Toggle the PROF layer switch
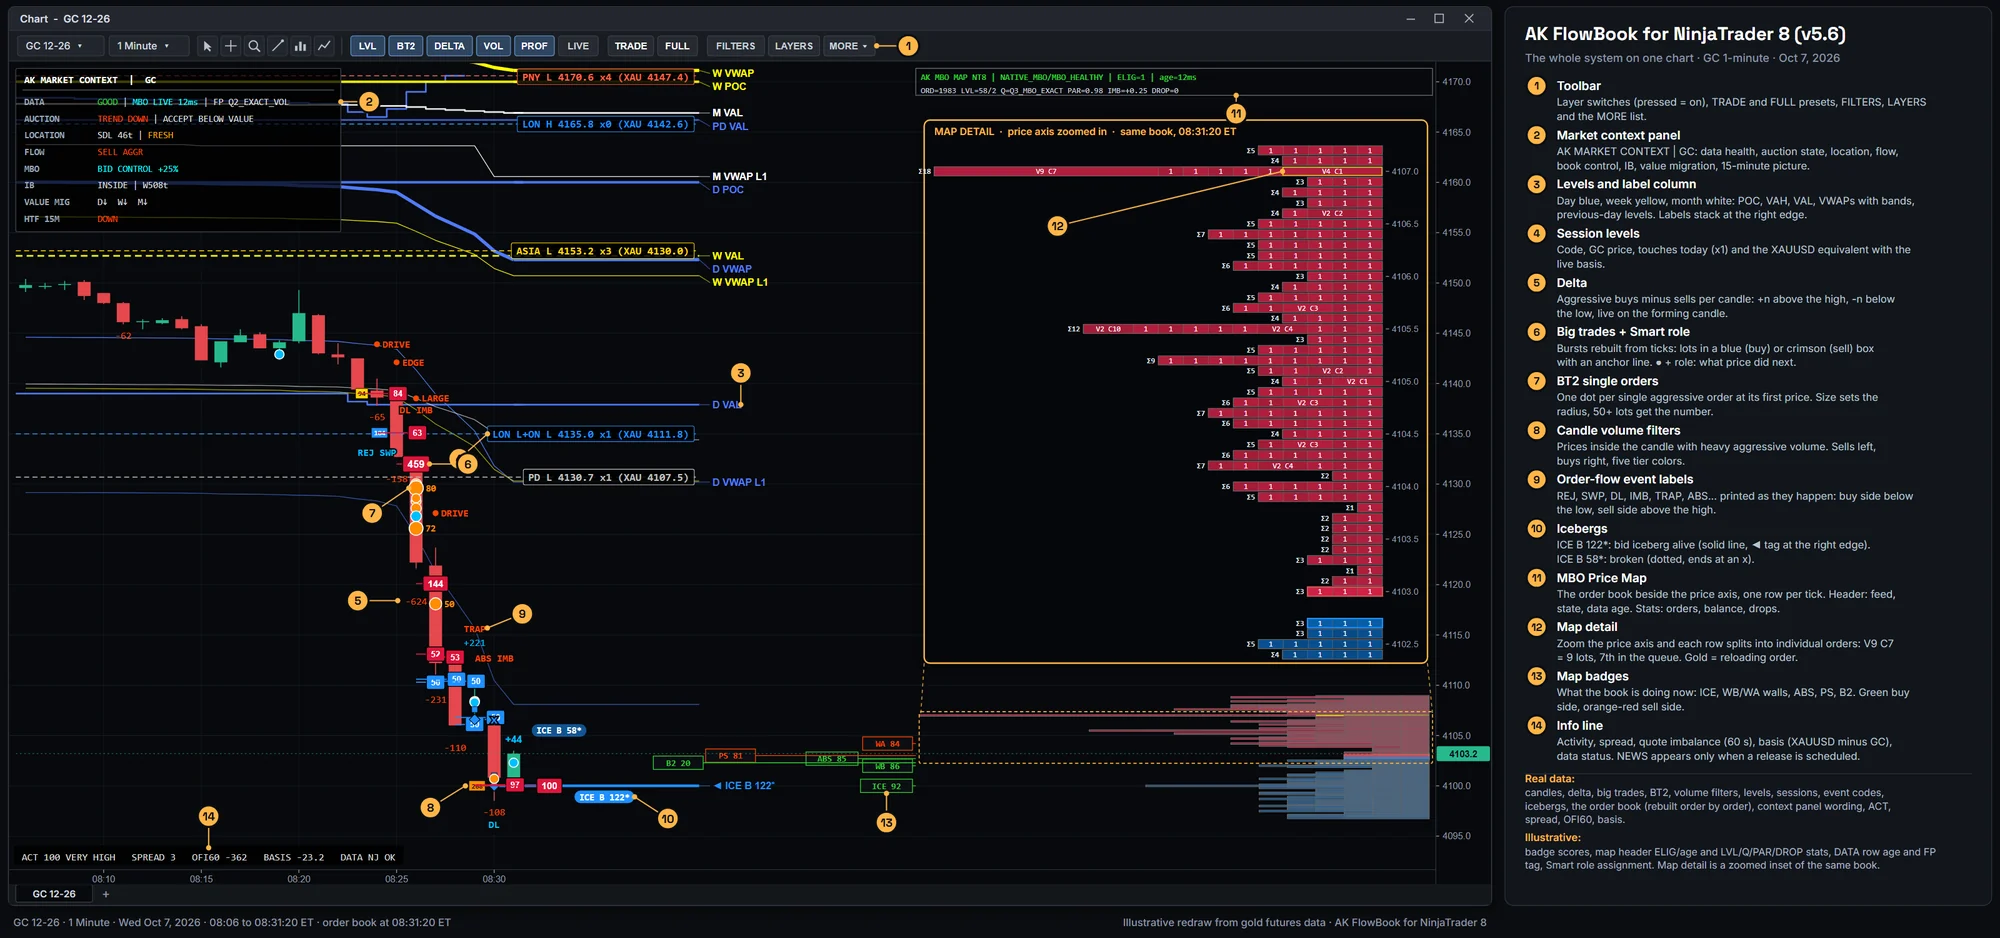Screen dimensions: 2000x938 coord(534,46)
